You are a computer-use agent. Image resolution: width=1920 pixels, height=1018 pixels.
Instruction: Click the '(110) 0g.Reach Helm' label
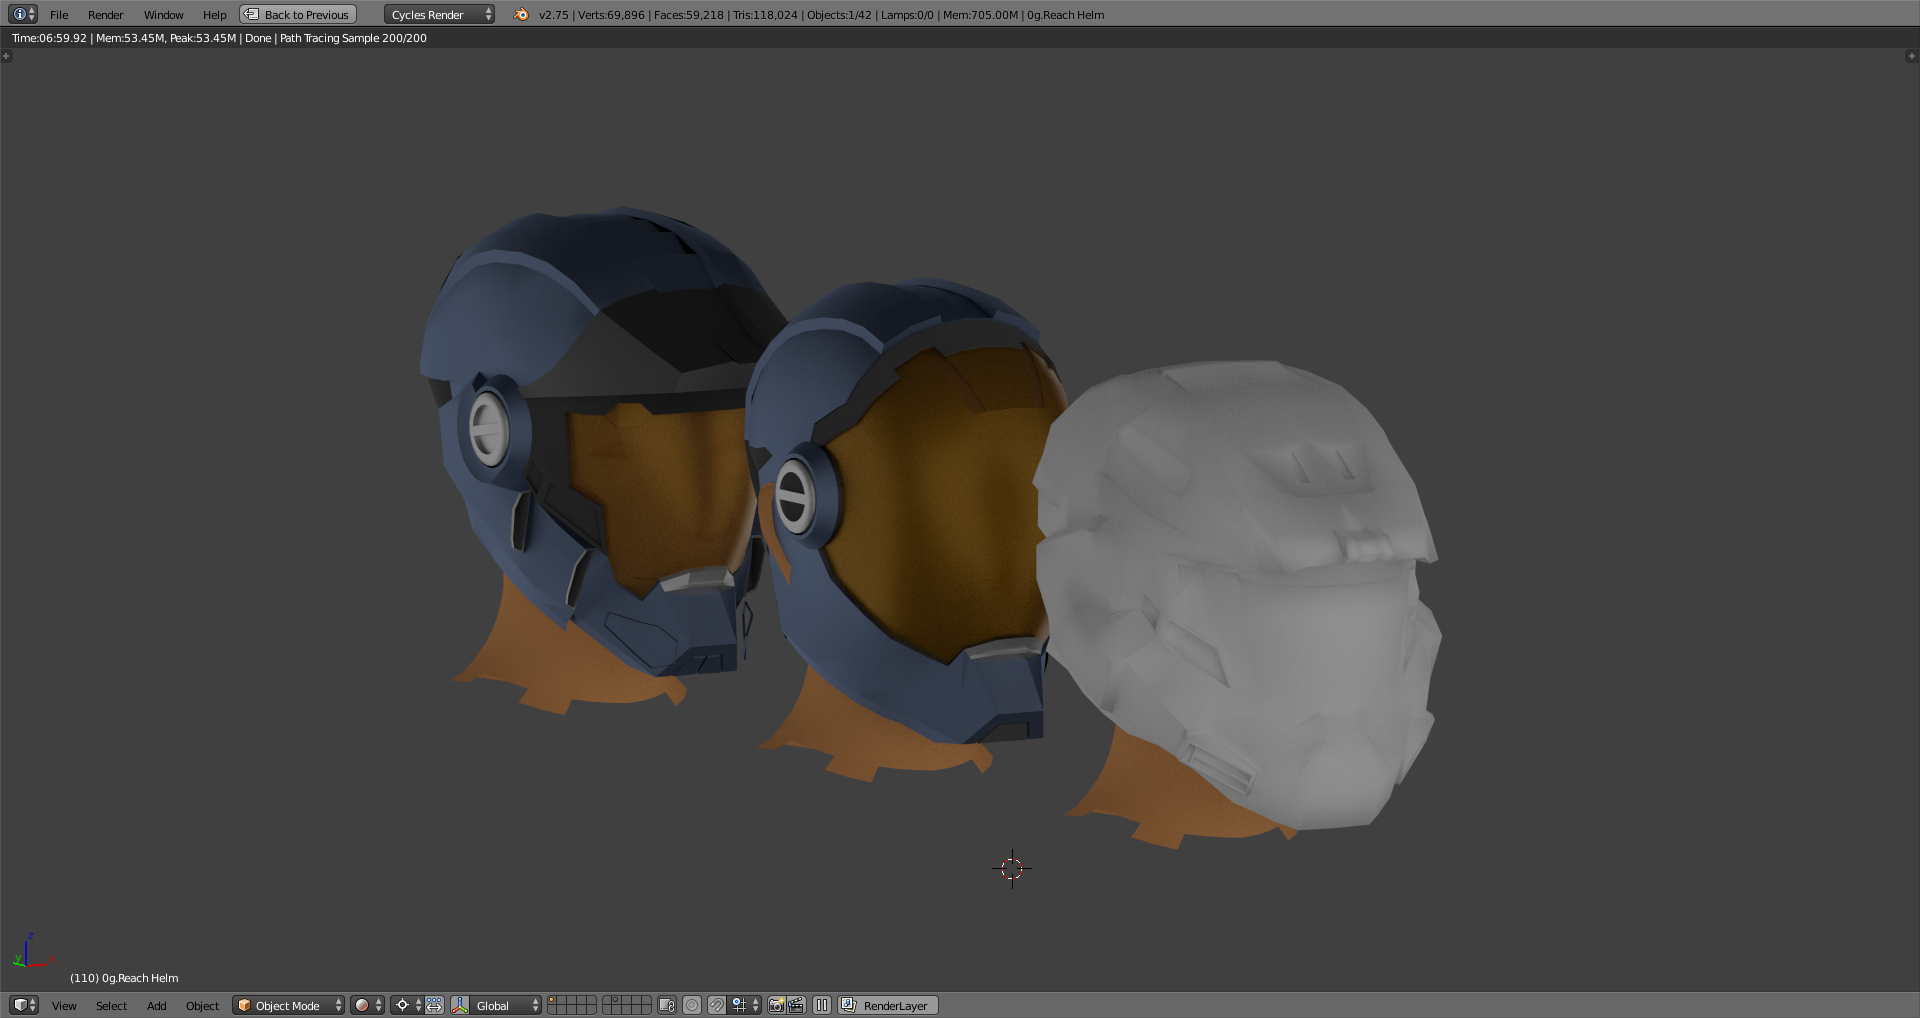124,978
